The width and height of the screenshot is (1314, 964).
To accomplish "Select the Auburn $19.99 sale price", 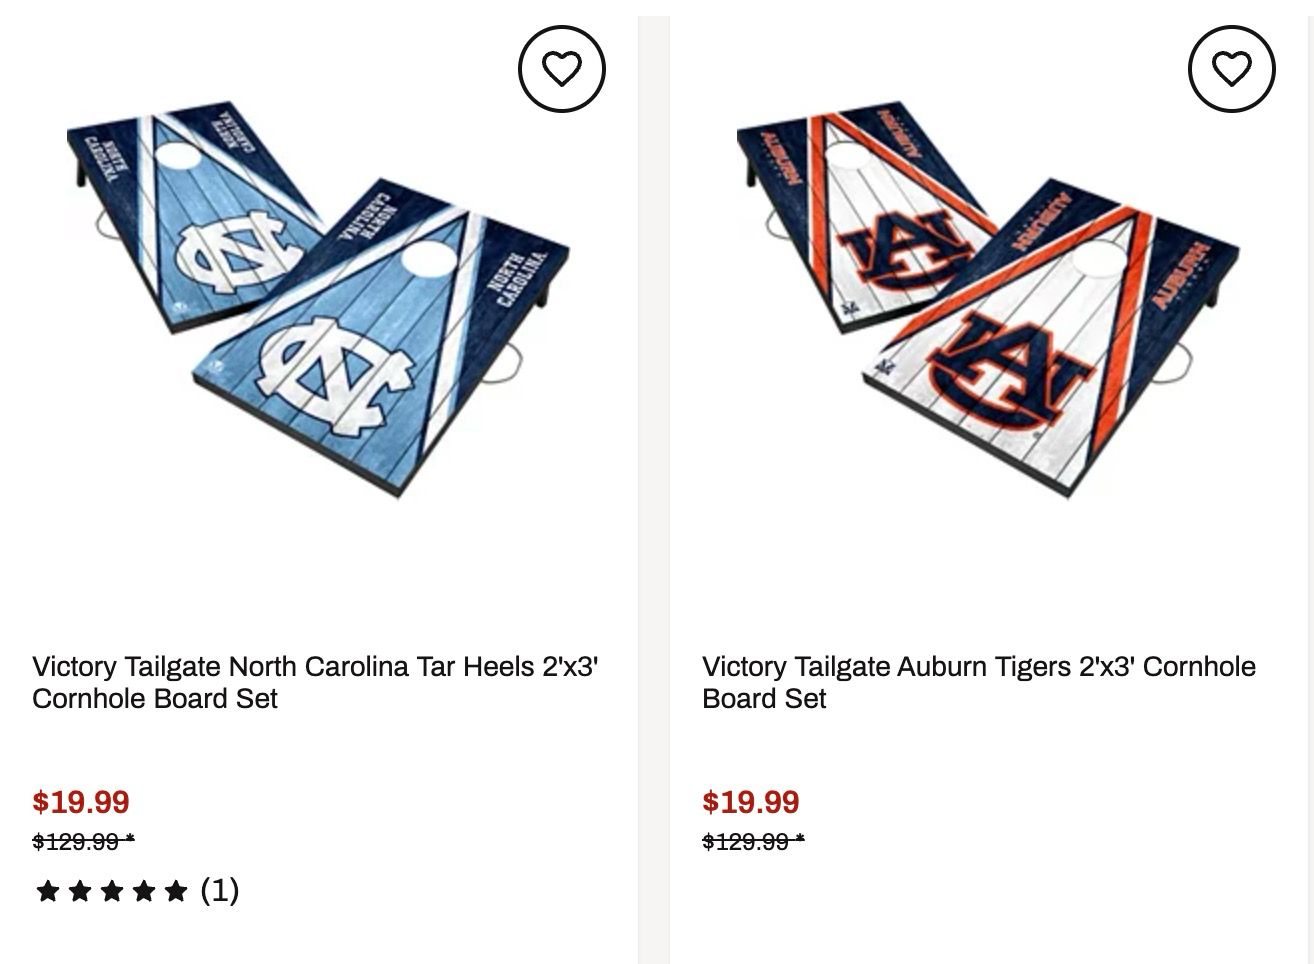I will click(751, 802).
